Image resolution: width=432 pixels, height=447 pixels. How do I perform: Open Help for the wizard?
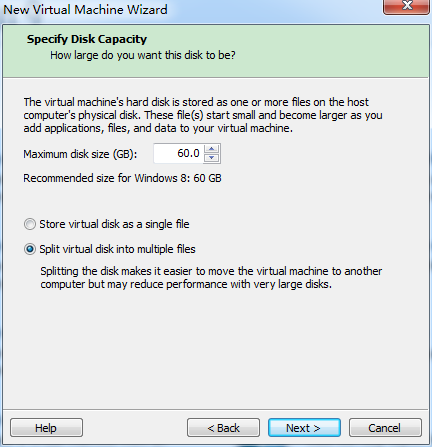click(46, 428)
